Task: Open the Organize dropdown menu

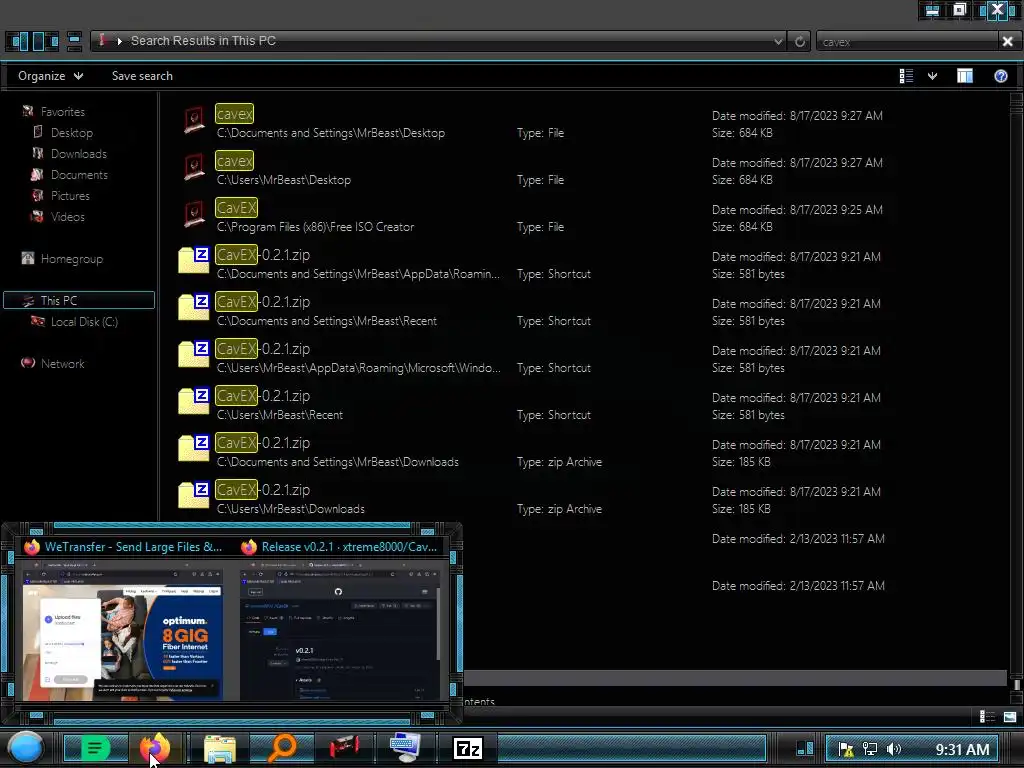Action: 50,76
